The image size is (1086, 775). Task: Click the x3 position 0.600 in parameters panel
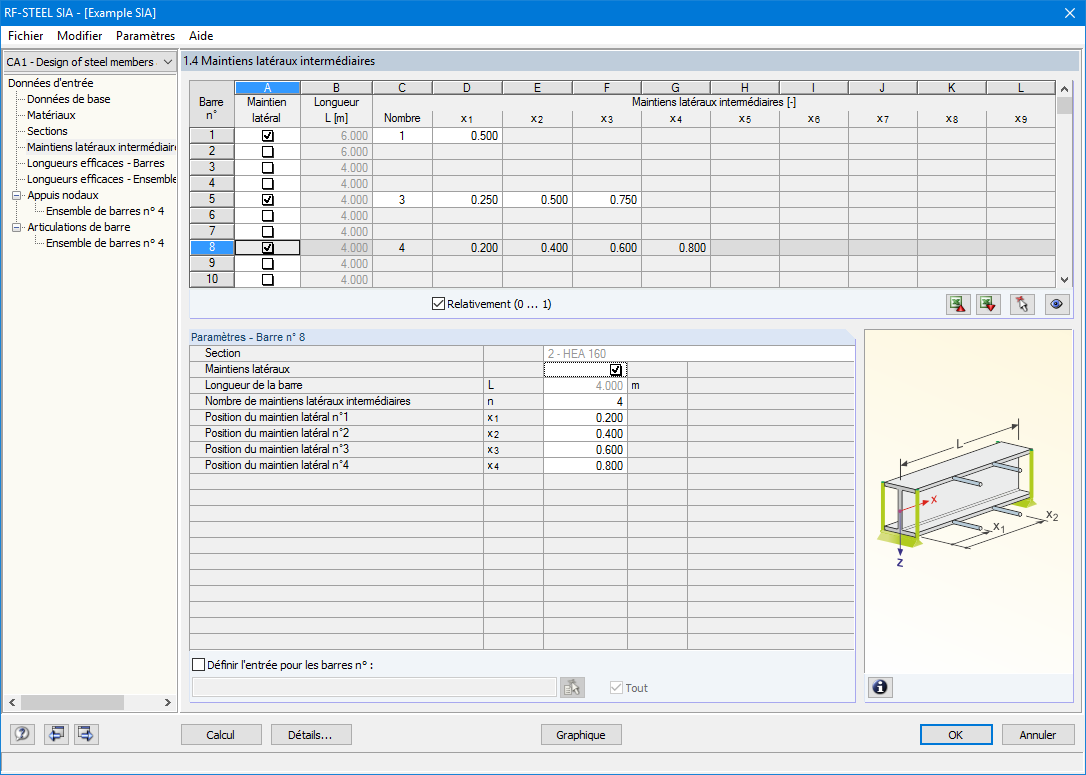(x=585, y=449)
